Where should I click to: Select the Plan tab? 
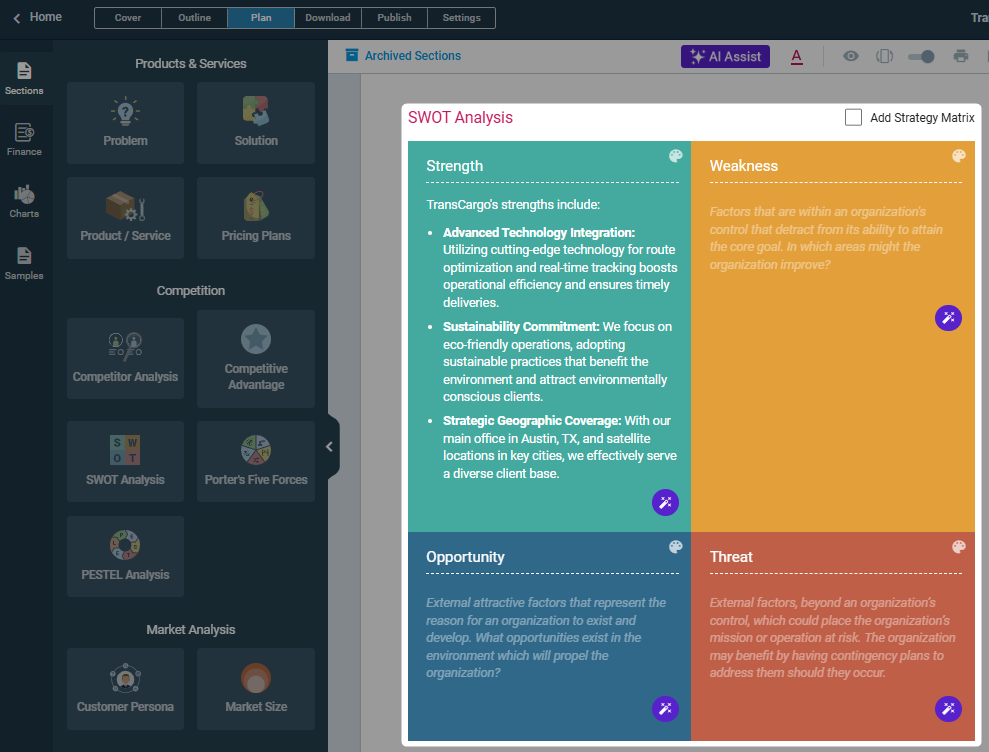click(261, 18)
